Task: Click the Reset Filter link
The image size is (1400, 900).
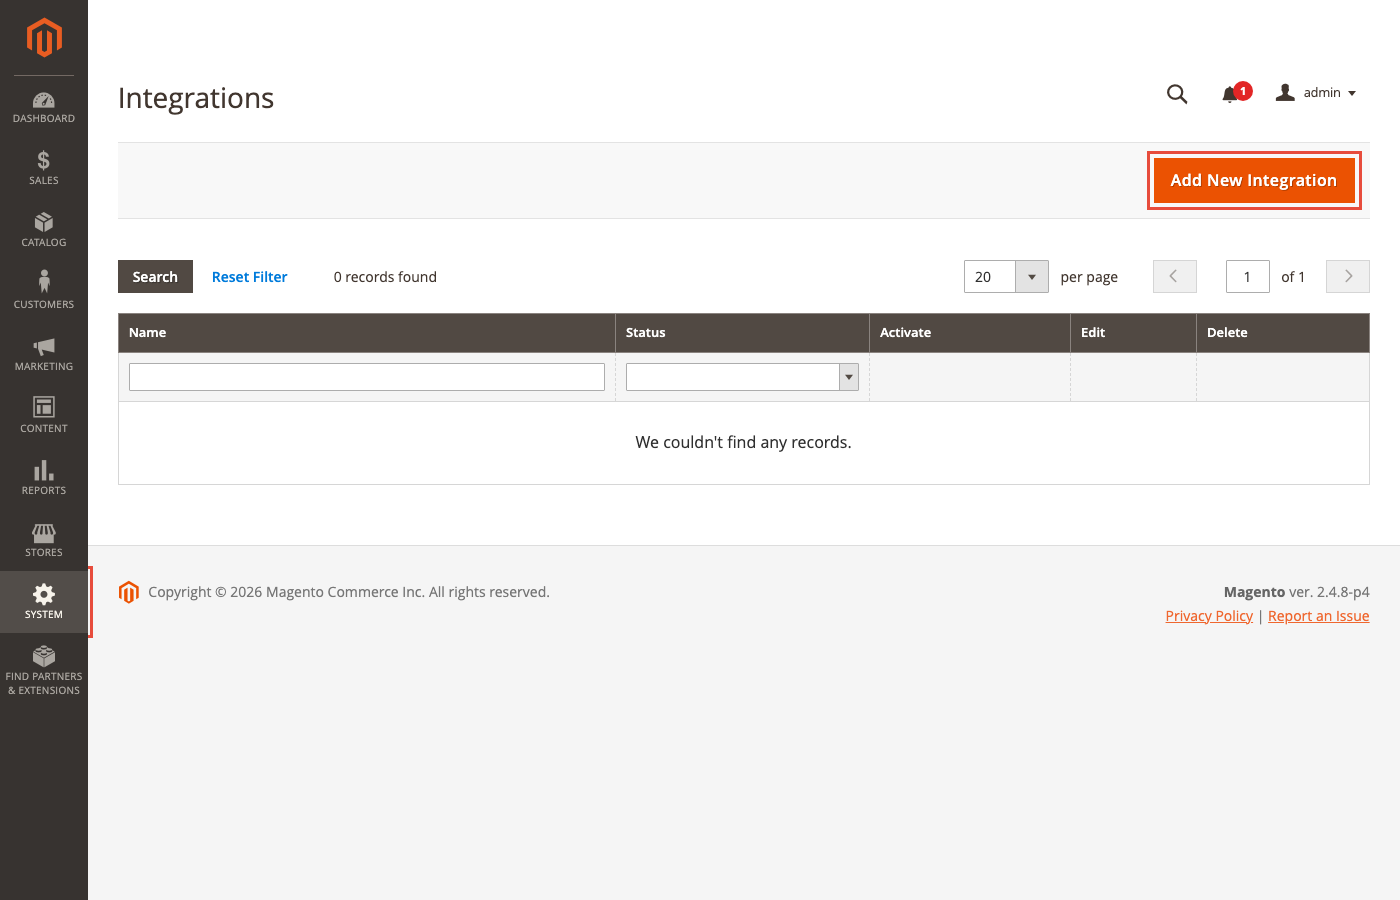Action: [x=249, y=276]
